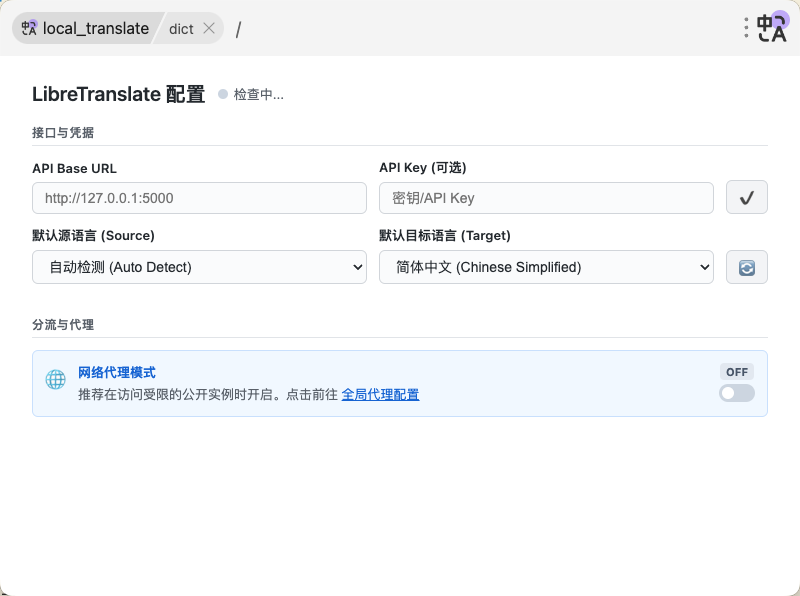800x596 pixels.
Task: Click the translate icon in local_translate tab
Action: tap(29, 28)
